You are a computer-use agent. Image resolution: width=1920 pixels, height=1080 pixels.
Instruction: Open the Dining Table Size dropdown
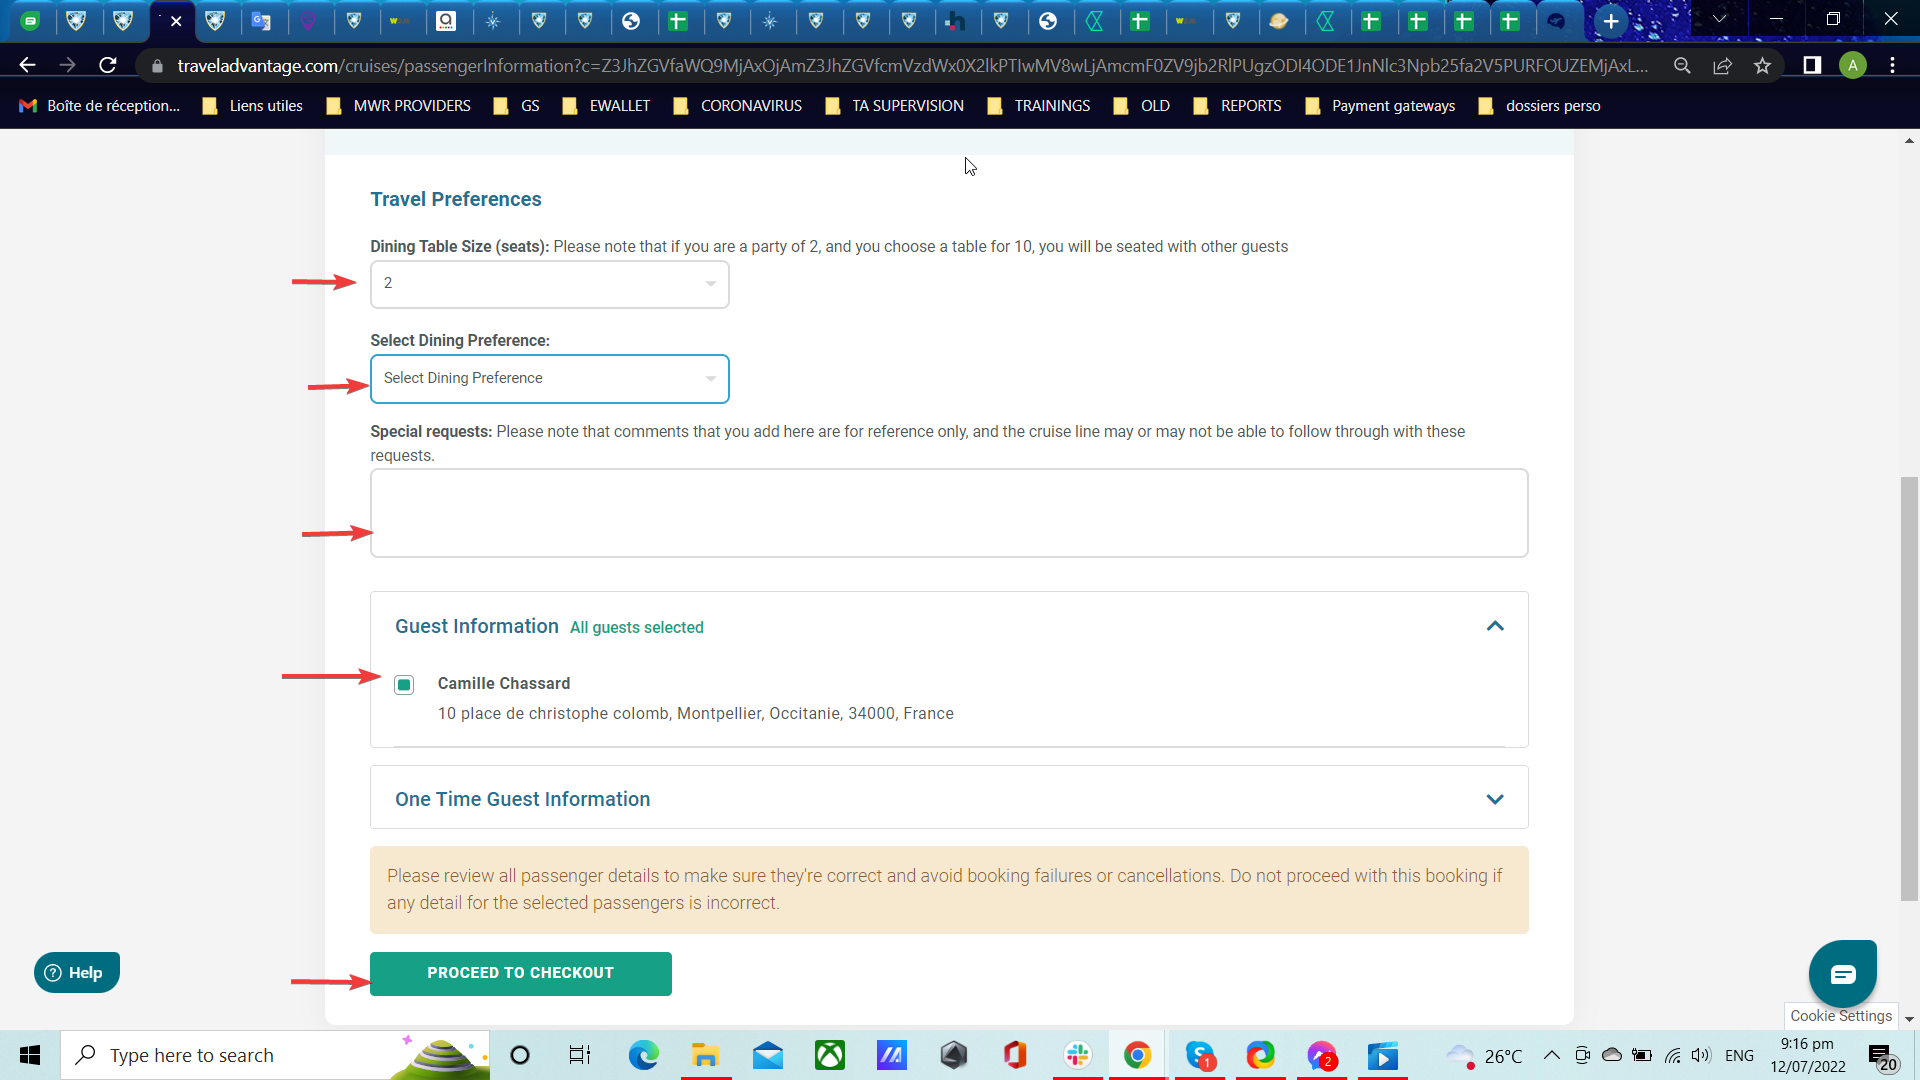(x=549, y=284)
